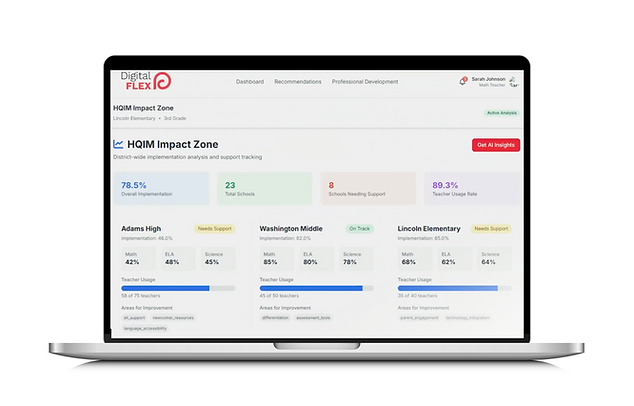Click the assessment_tools tag

tap(313, 318)
